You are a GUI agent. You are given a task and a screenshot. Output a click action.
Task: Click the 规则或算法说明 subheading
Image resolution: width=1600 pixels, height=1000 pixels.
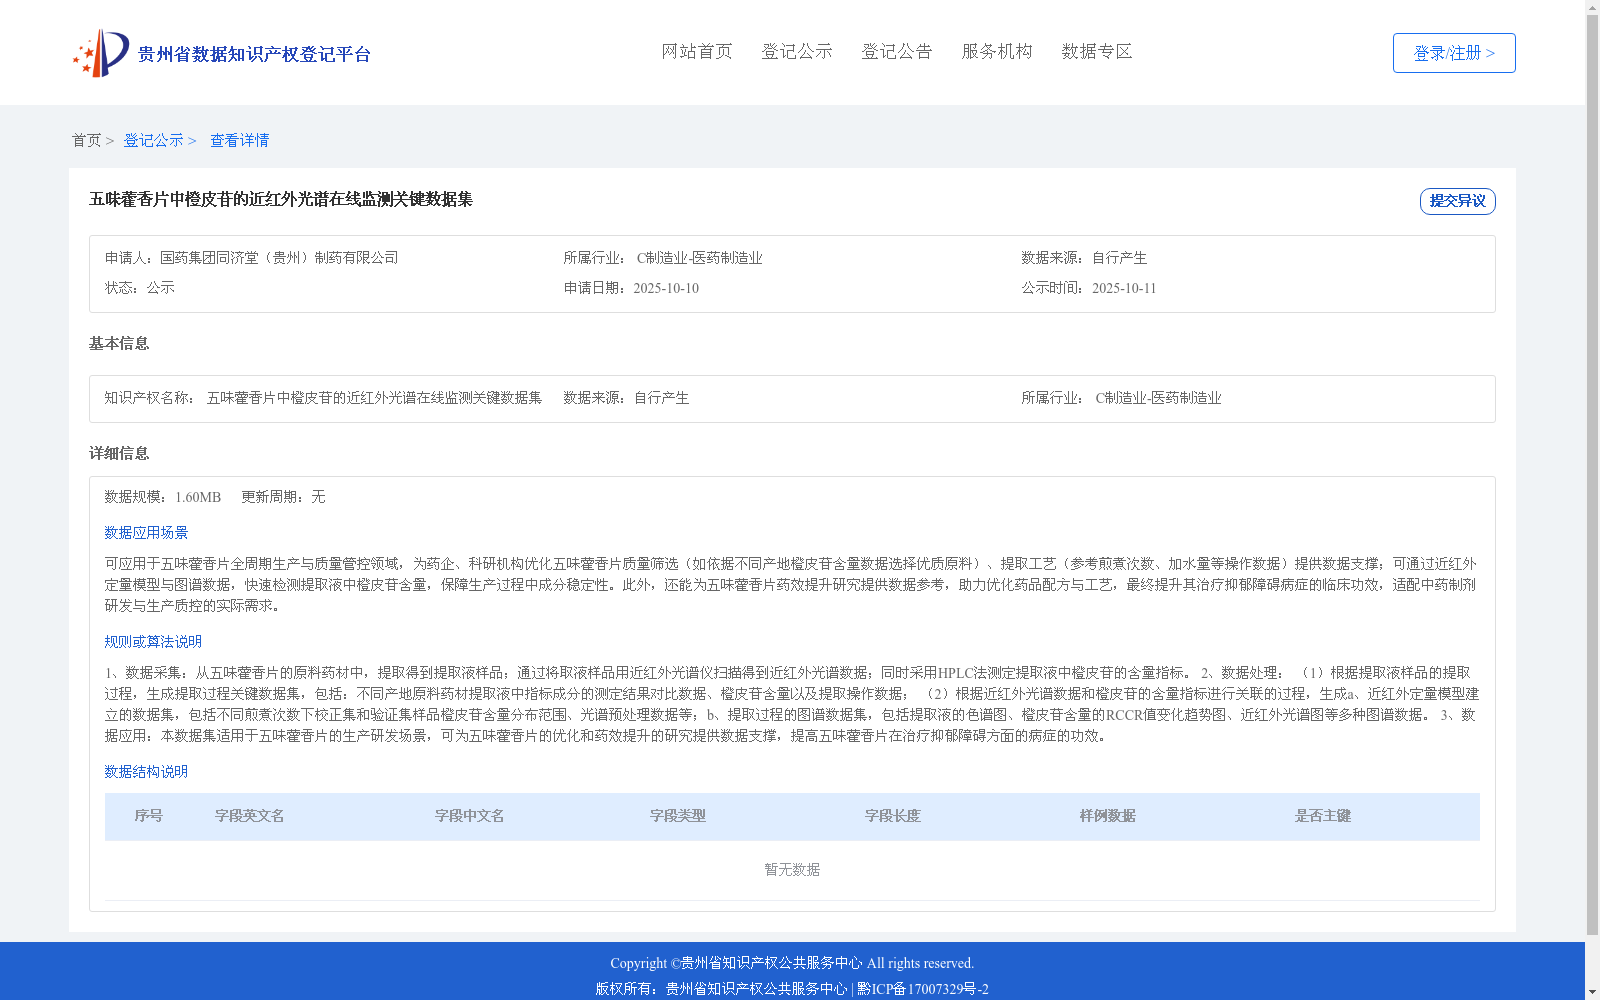153,642
